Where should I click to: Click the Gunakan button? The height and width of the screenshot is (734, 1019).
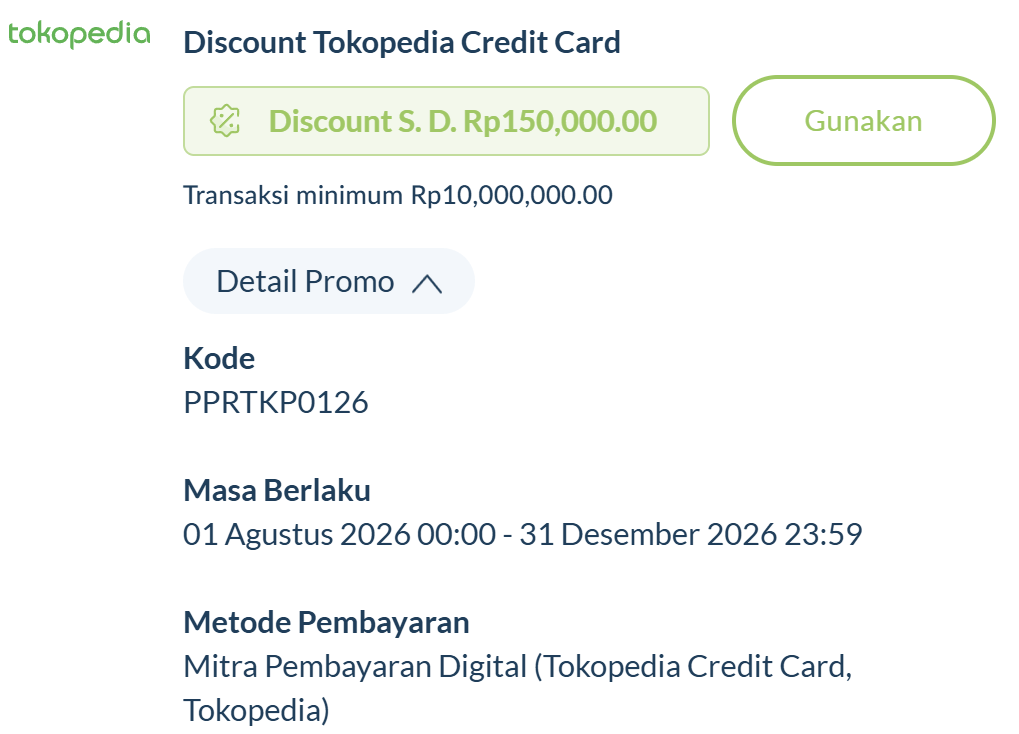click(864, 121)
